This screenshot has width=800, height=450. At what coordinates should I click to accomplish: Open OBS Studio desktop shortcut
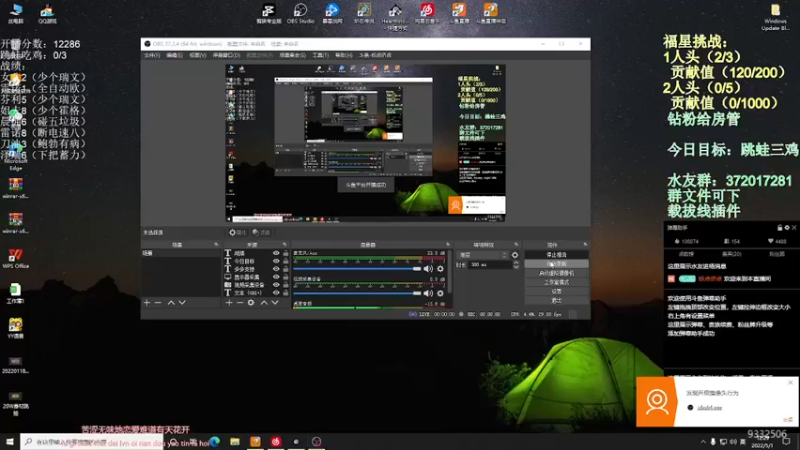pos(301,13)
